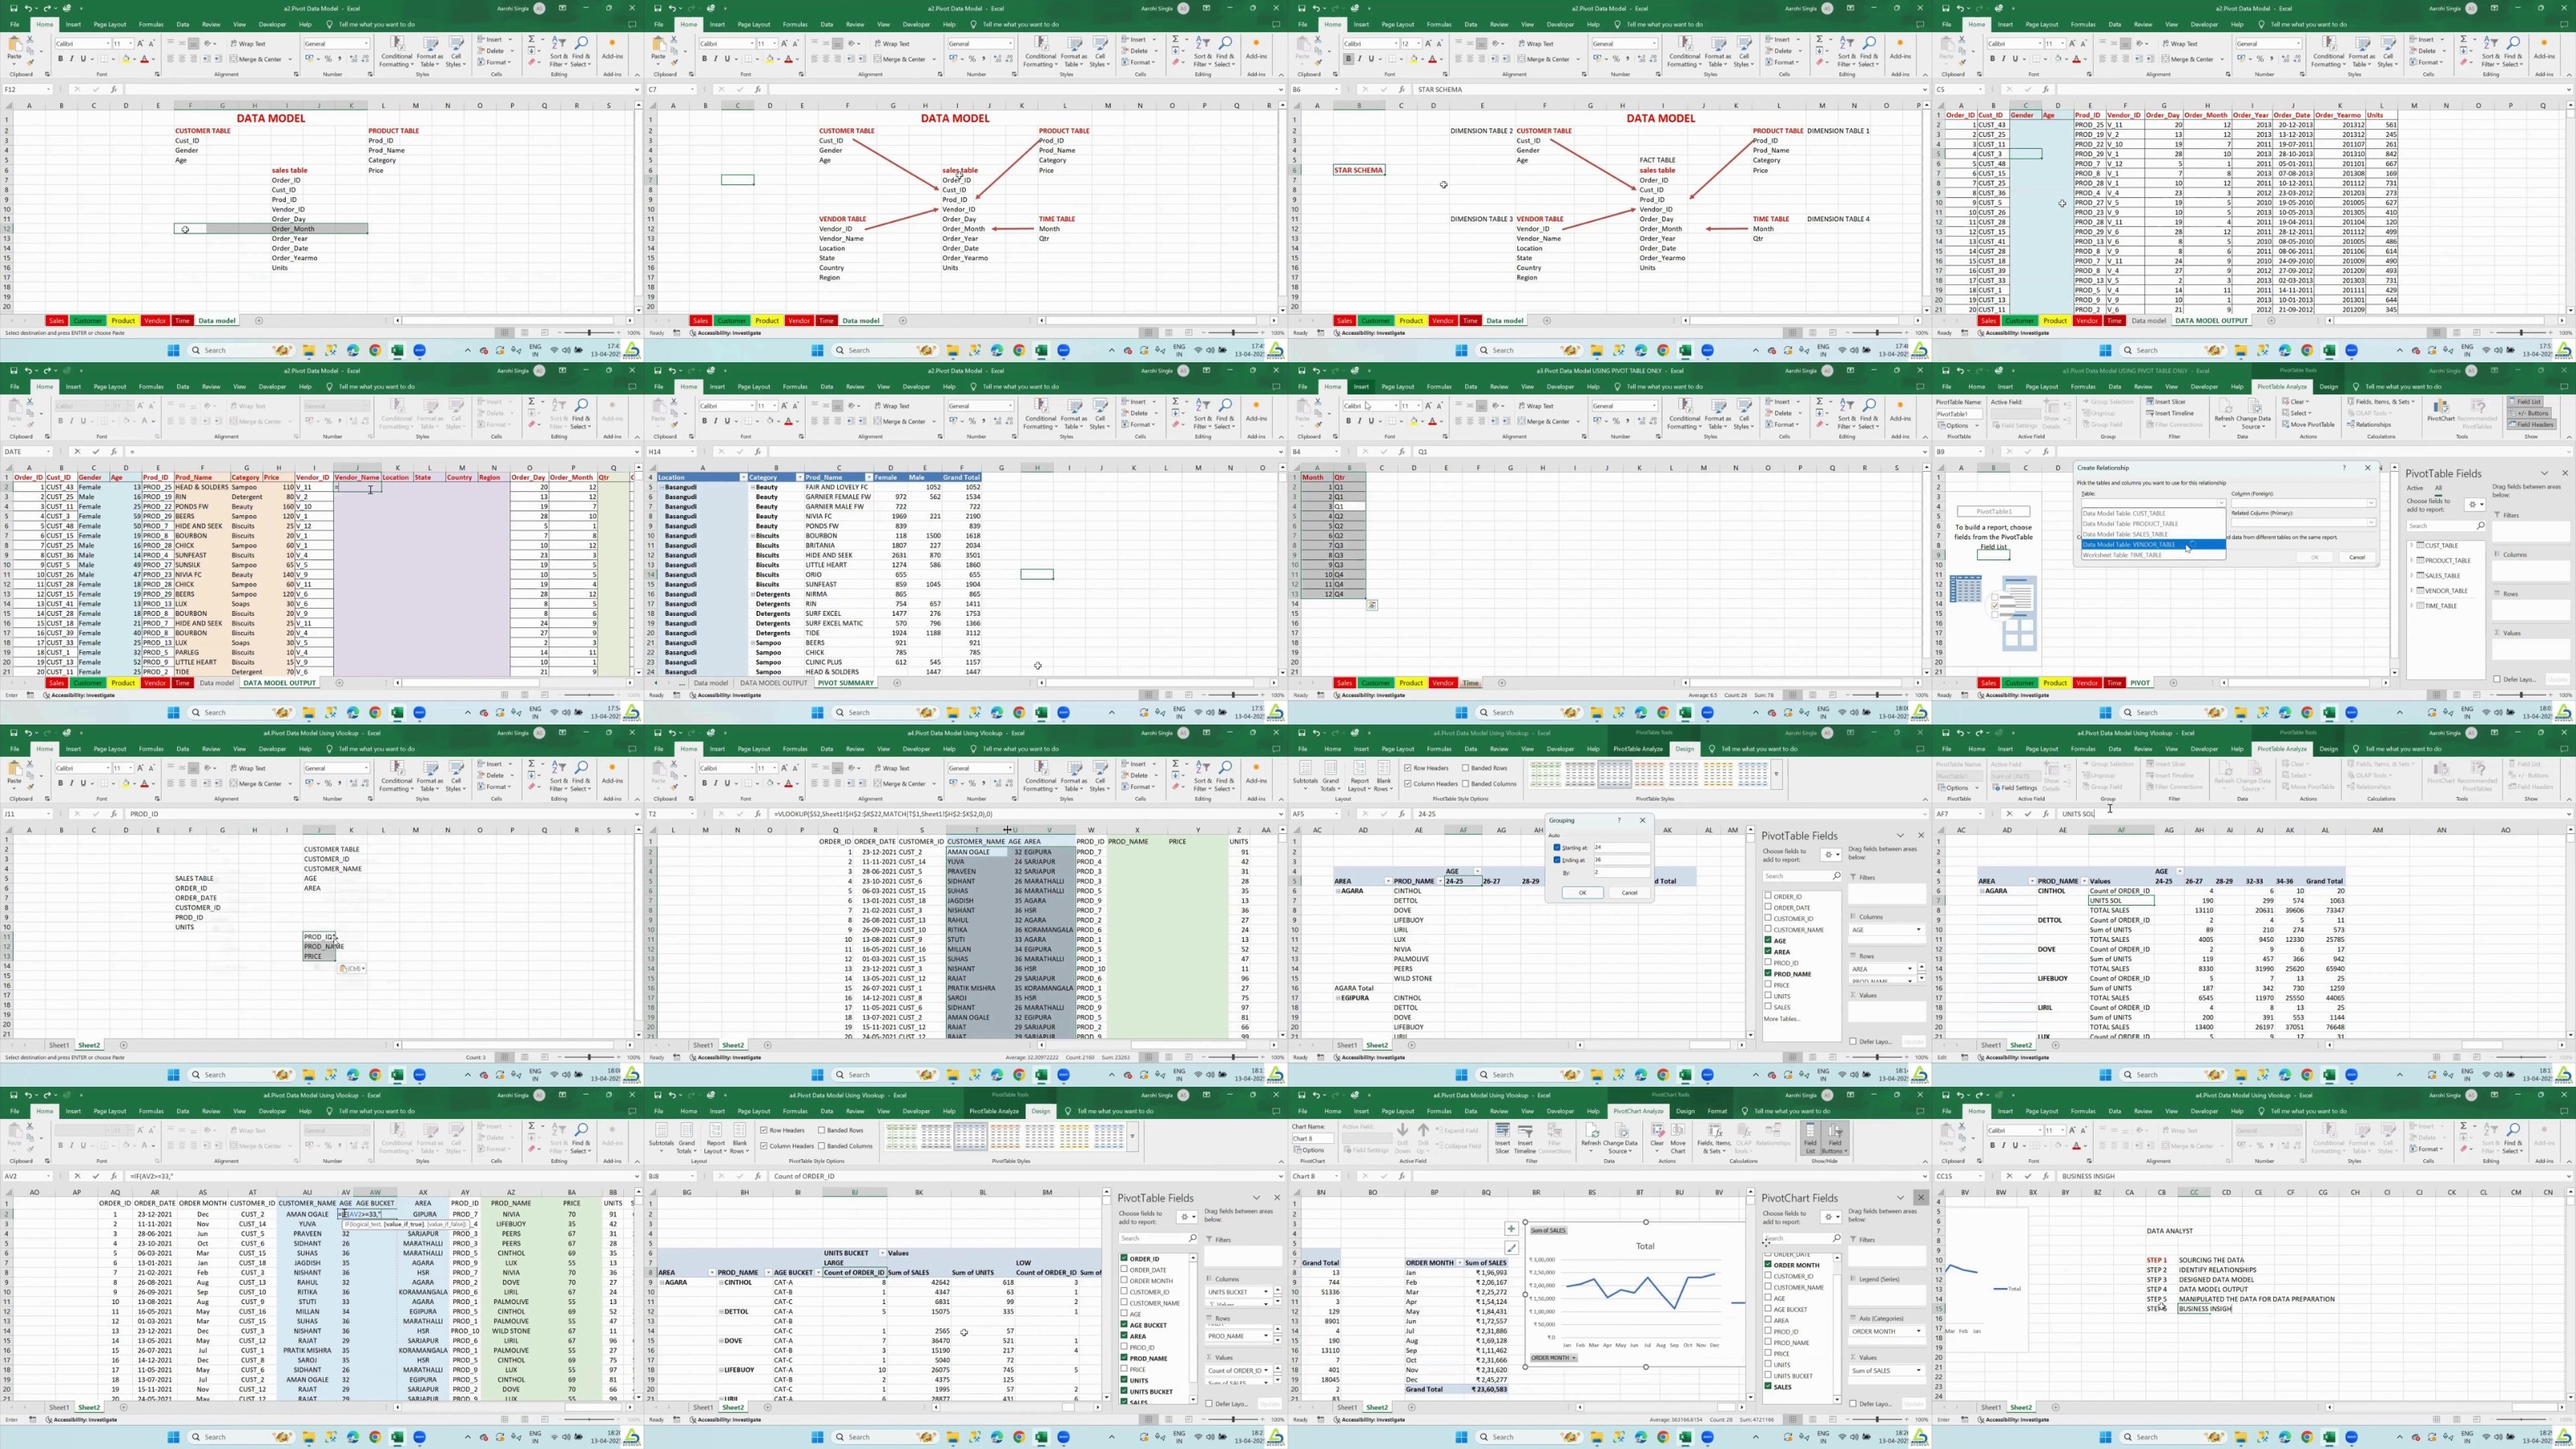This screenshot has width=2576, height=1449.
Task: Click the help question mark in Create Relationship dialog
Action: 2345,468
